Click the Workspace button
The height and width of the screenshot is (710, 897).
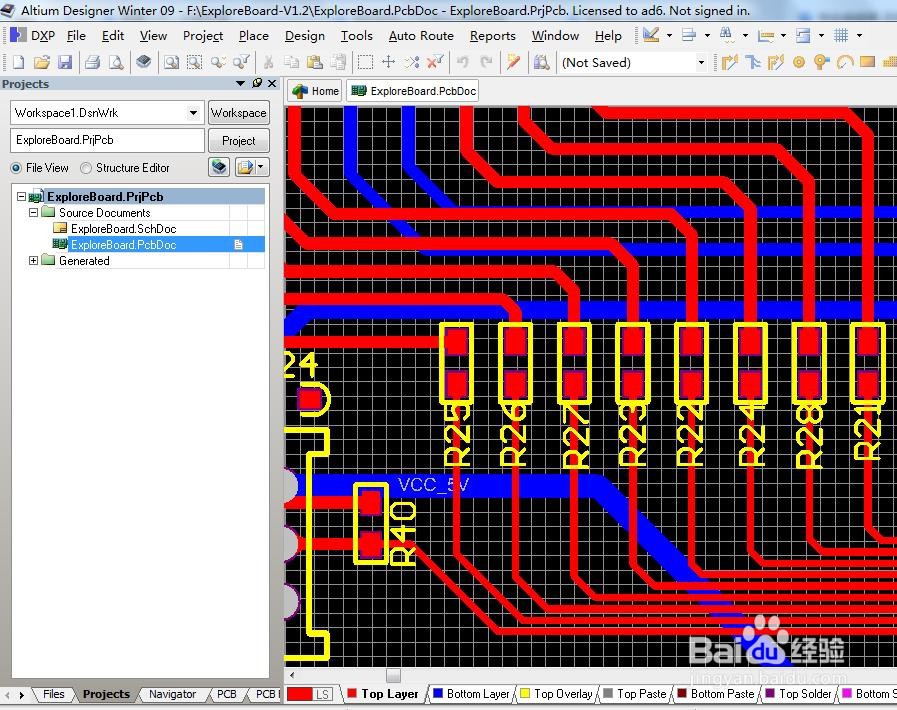pos(239,113)
